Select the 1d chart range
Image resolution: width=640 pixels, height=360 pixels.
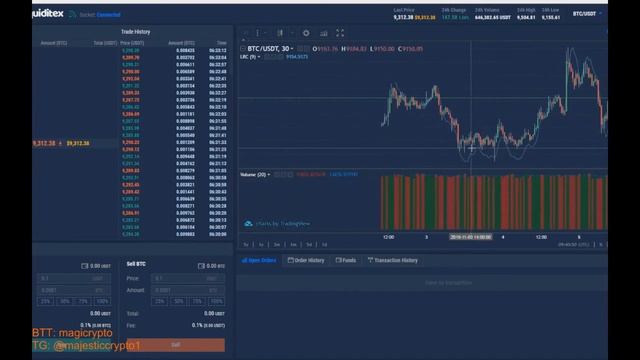point(324,245)
